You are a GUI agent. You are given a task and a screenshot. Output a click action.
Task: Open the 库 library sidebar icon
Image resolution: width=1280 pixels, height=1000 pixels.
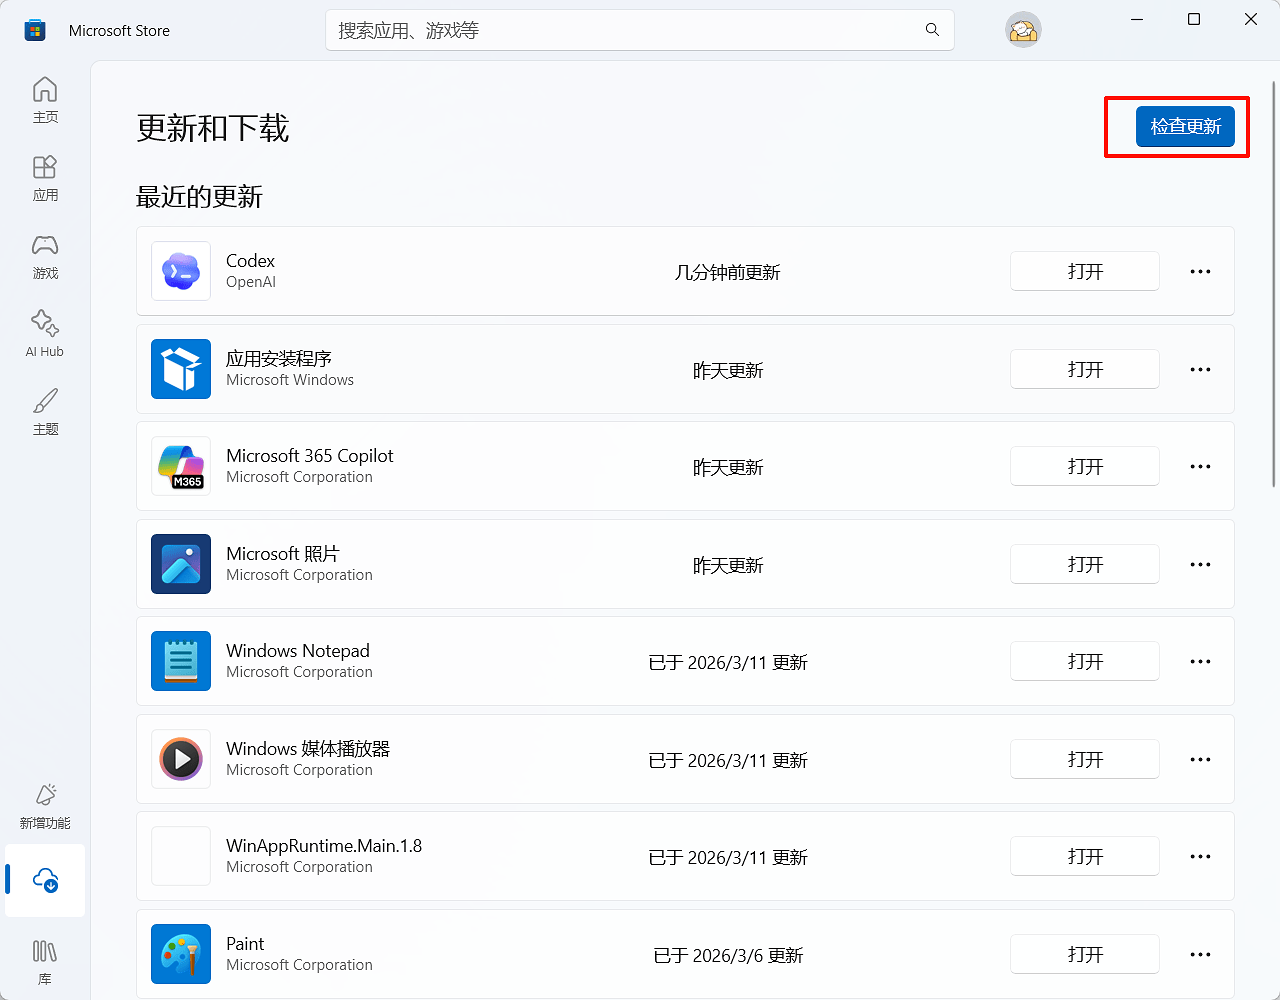click(x=45, y=962)
